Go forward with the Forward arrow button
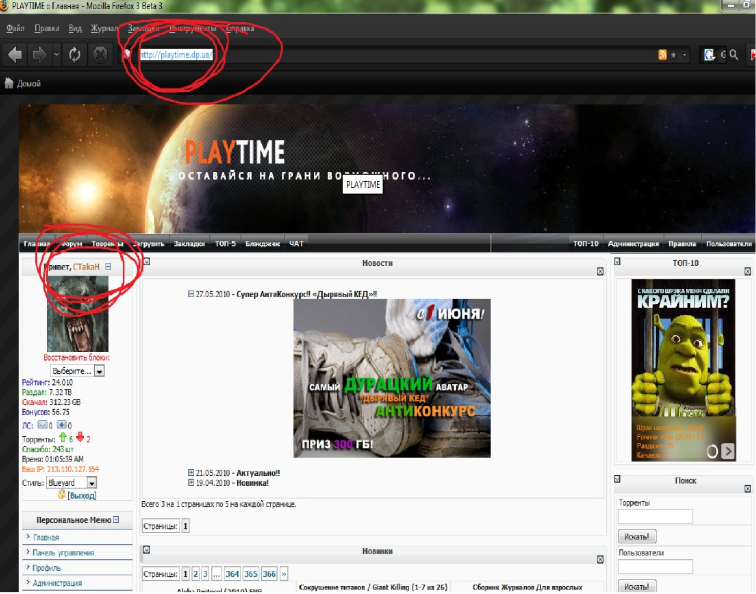Screen dimensions: 756x594 39,54
